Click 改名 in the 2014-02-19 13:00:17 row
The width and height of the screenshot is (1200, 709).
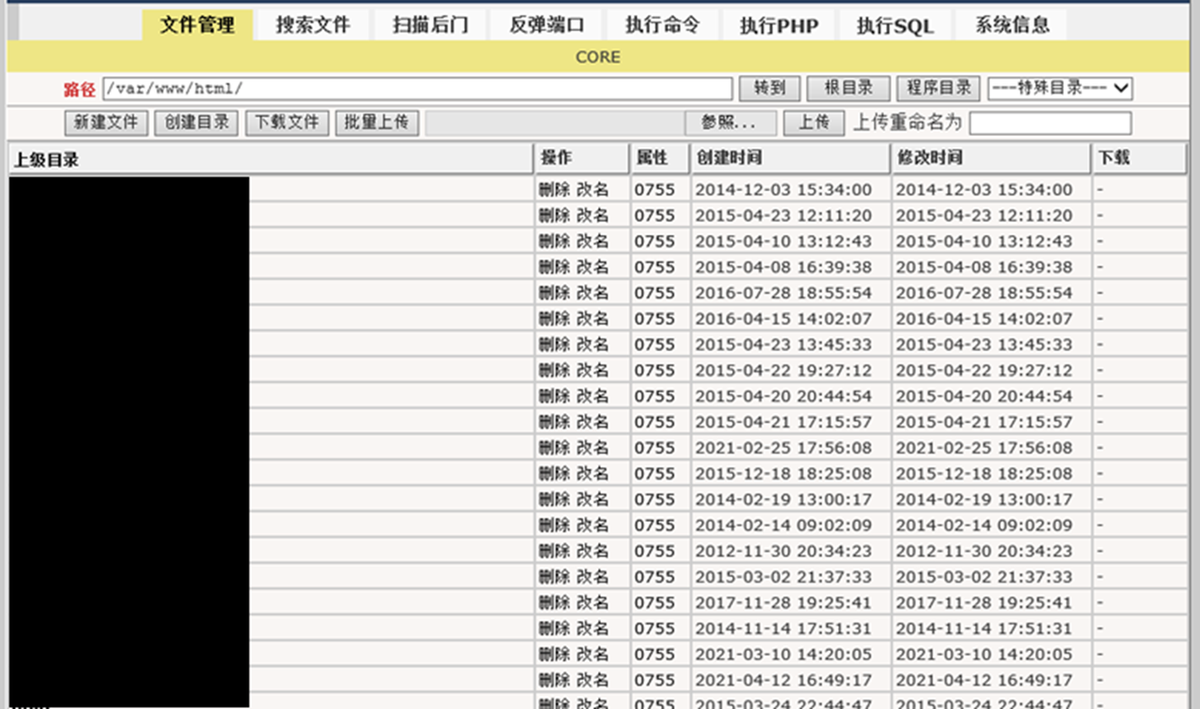[592, 499]
